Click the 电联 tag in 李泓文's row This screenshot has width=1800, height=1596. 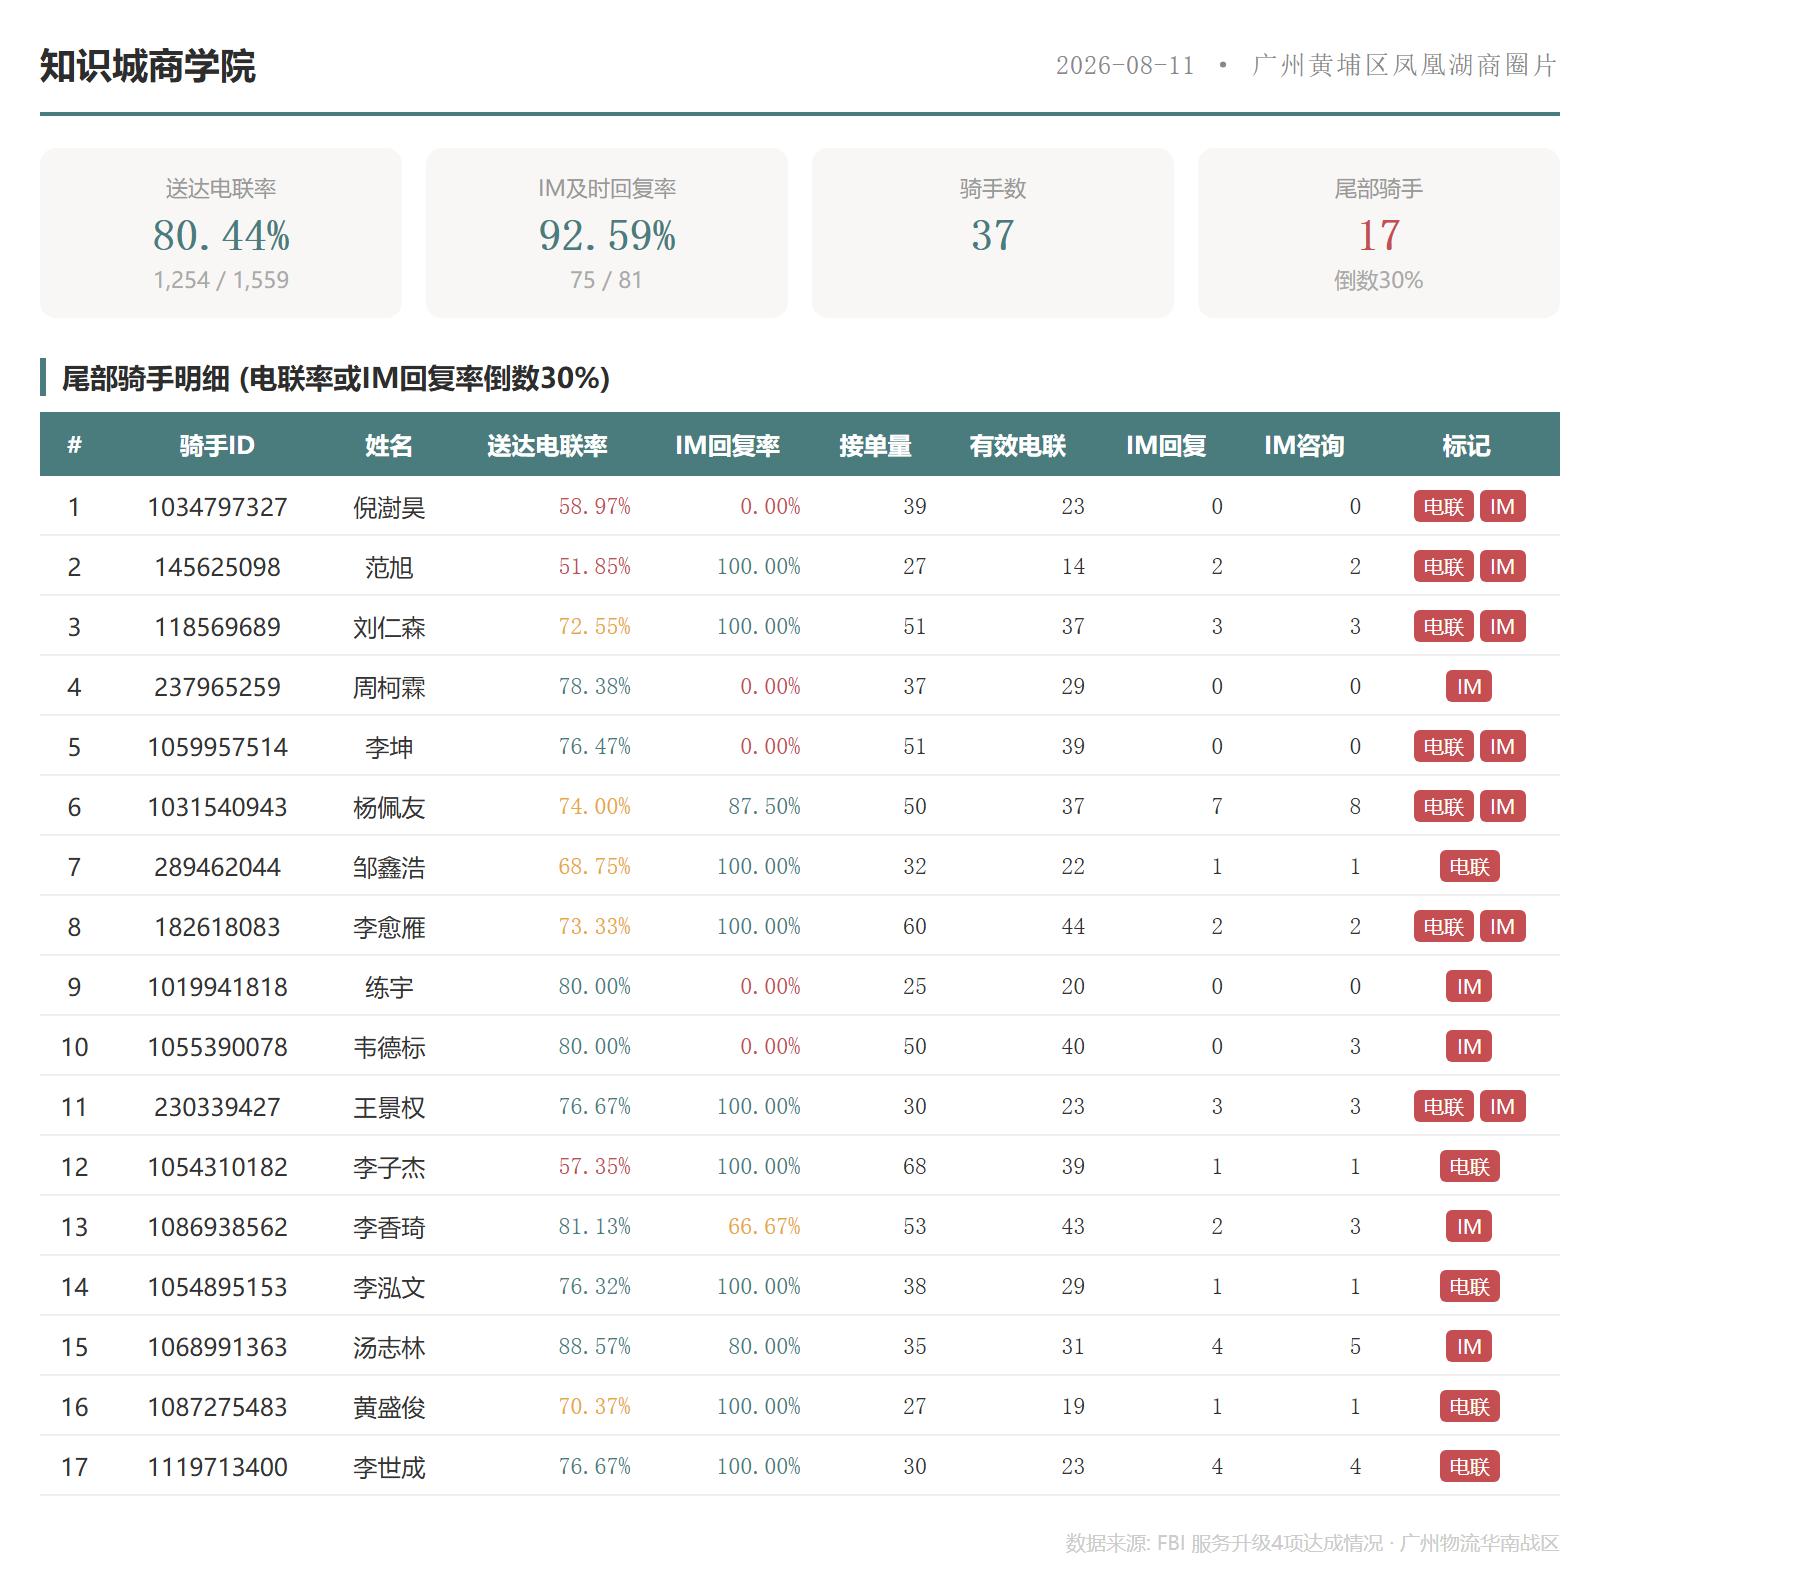(1469, 1286)
